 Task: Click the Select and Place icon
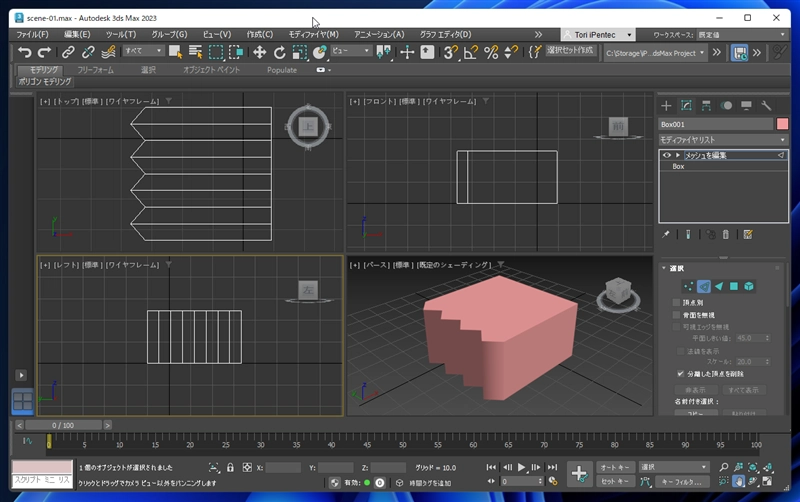coord(319,52)
